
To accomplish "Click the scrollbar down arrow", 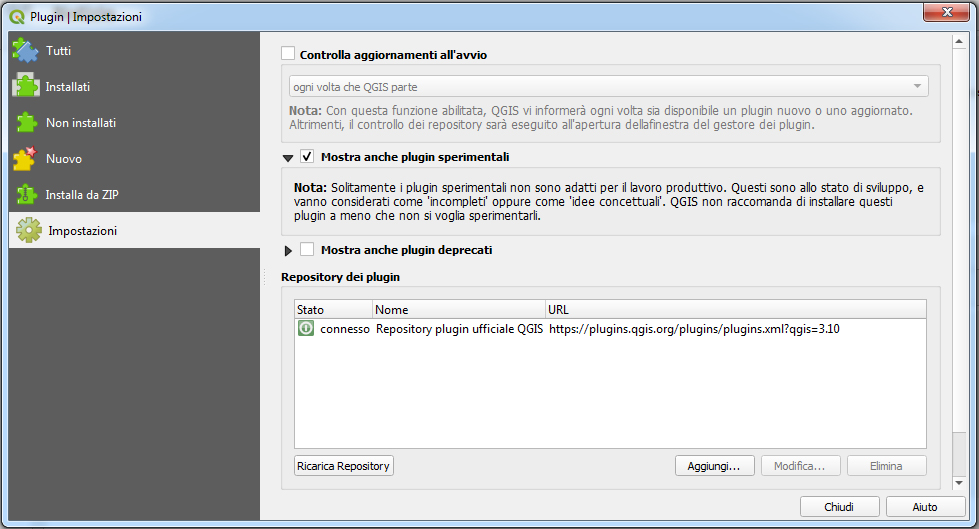I will pos(959,483).
